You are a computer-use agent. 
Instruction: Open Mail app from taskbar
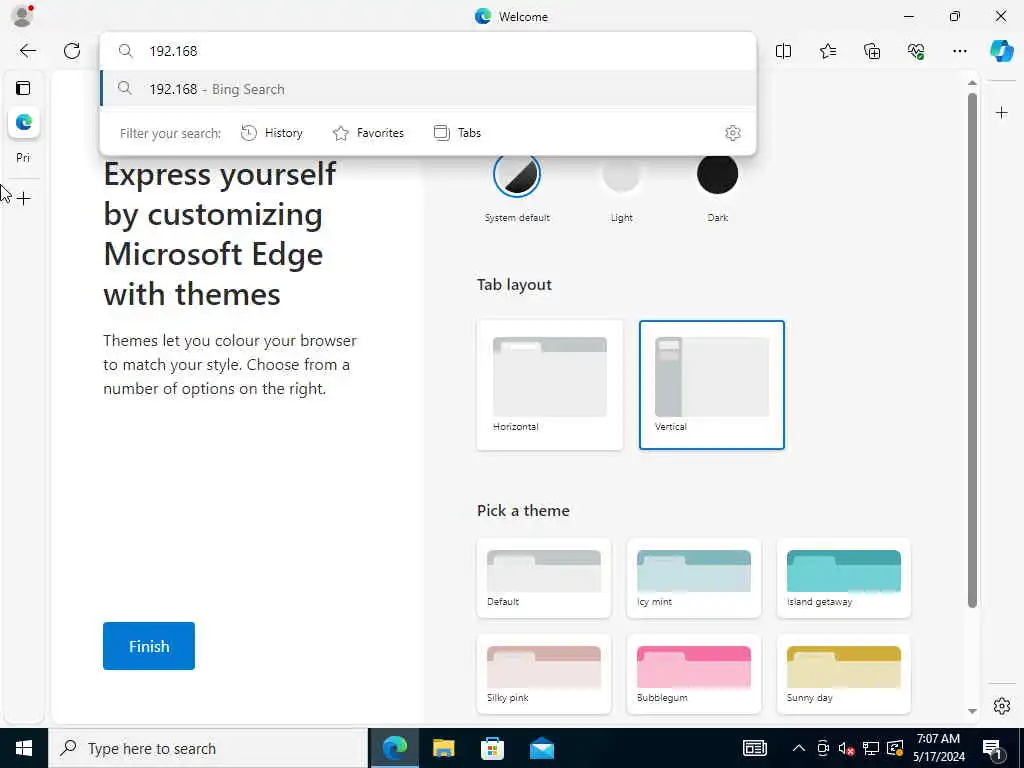pyautogui.click(x=541, y=748)
